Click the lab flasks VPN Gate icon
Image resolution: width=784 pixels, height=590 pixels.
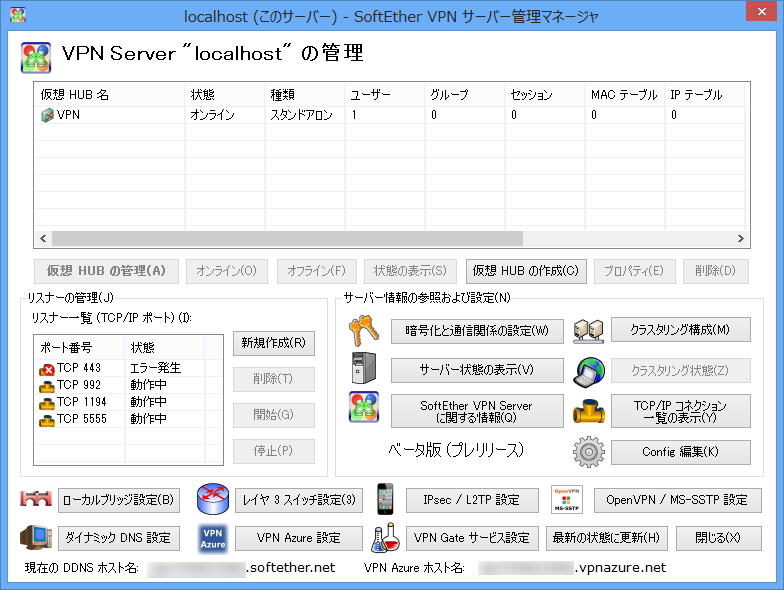(x=385, y=538)
